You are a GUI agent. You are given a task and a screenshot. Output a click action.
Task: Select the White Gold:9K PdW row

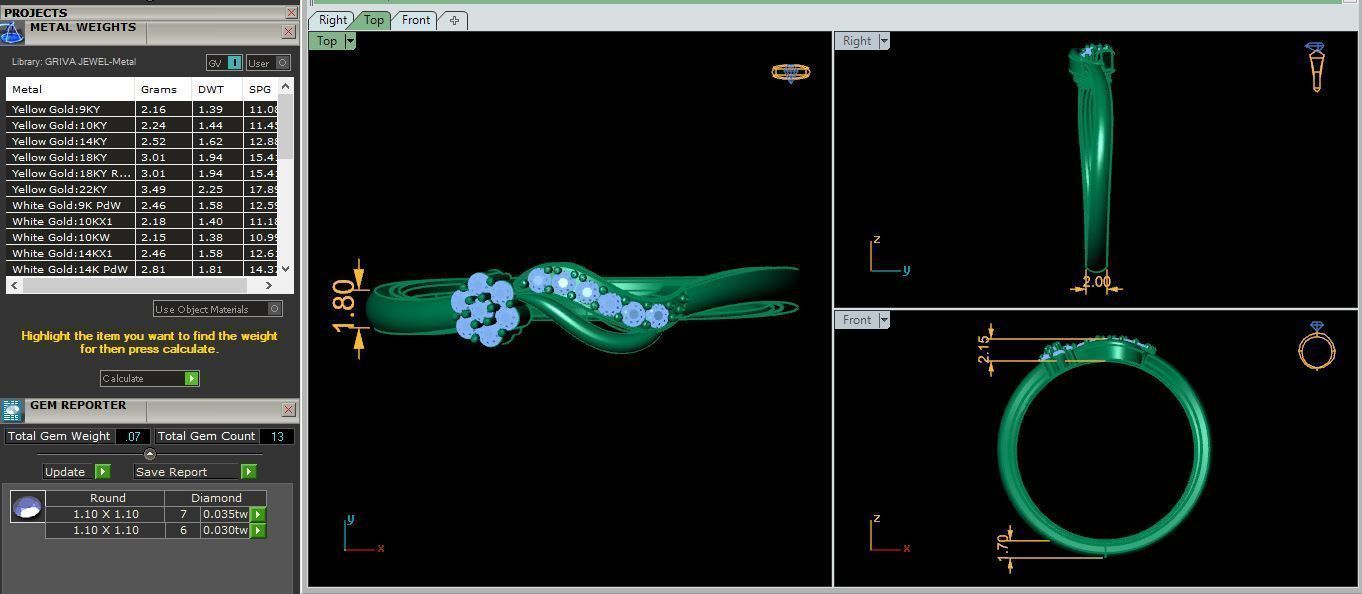pyautogui.click(x=143, y=205)
